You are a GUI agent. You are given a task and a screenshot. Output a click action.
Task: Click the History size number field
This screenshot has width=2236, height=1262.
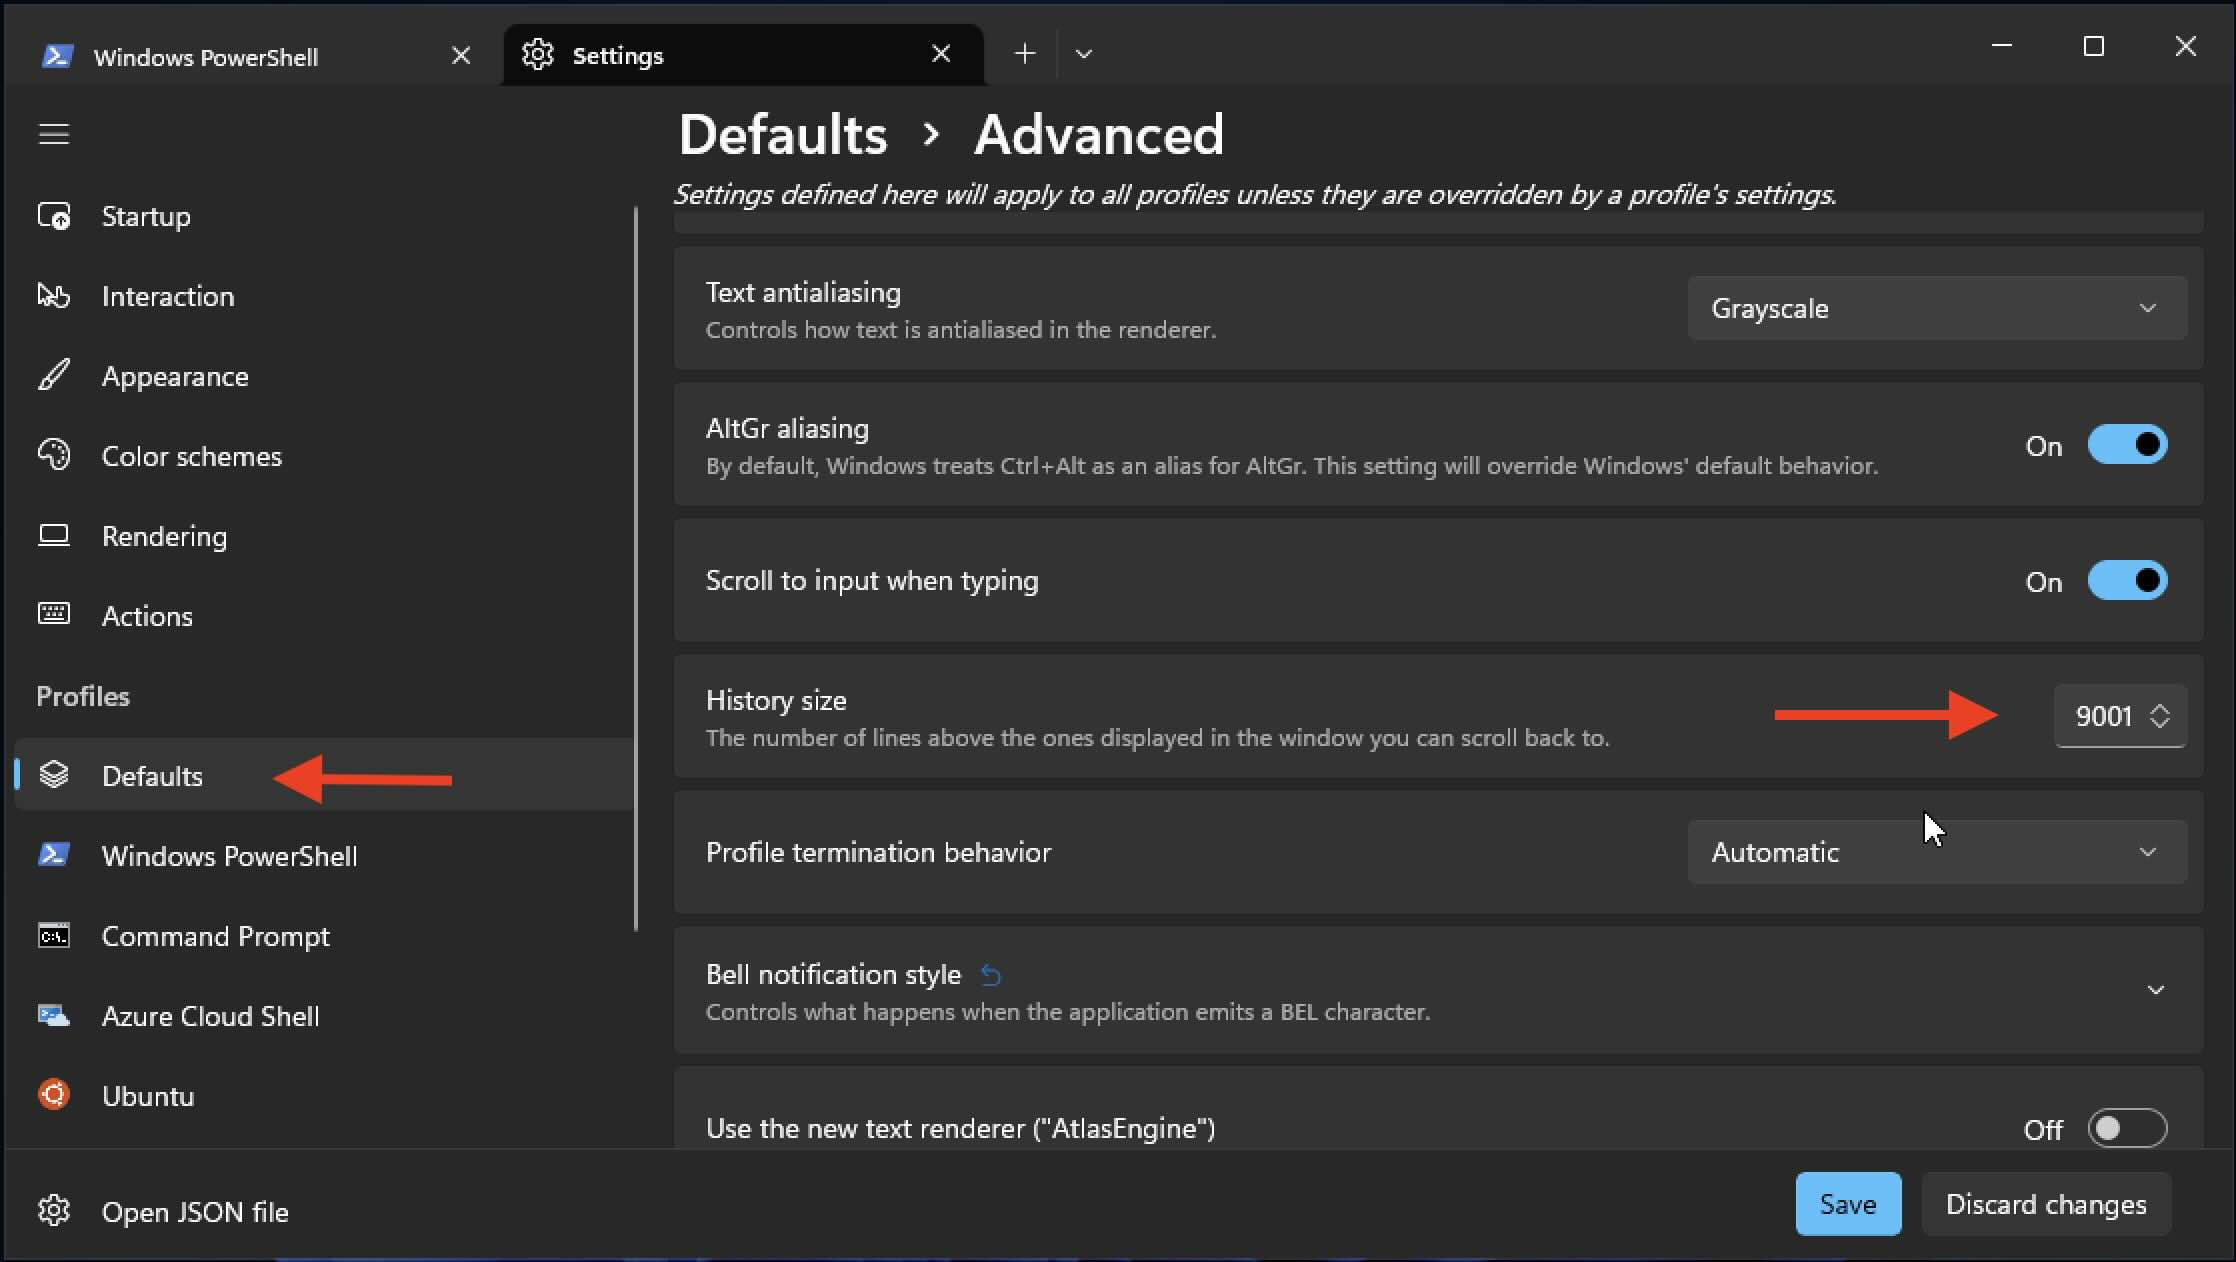pos(2103,716)
